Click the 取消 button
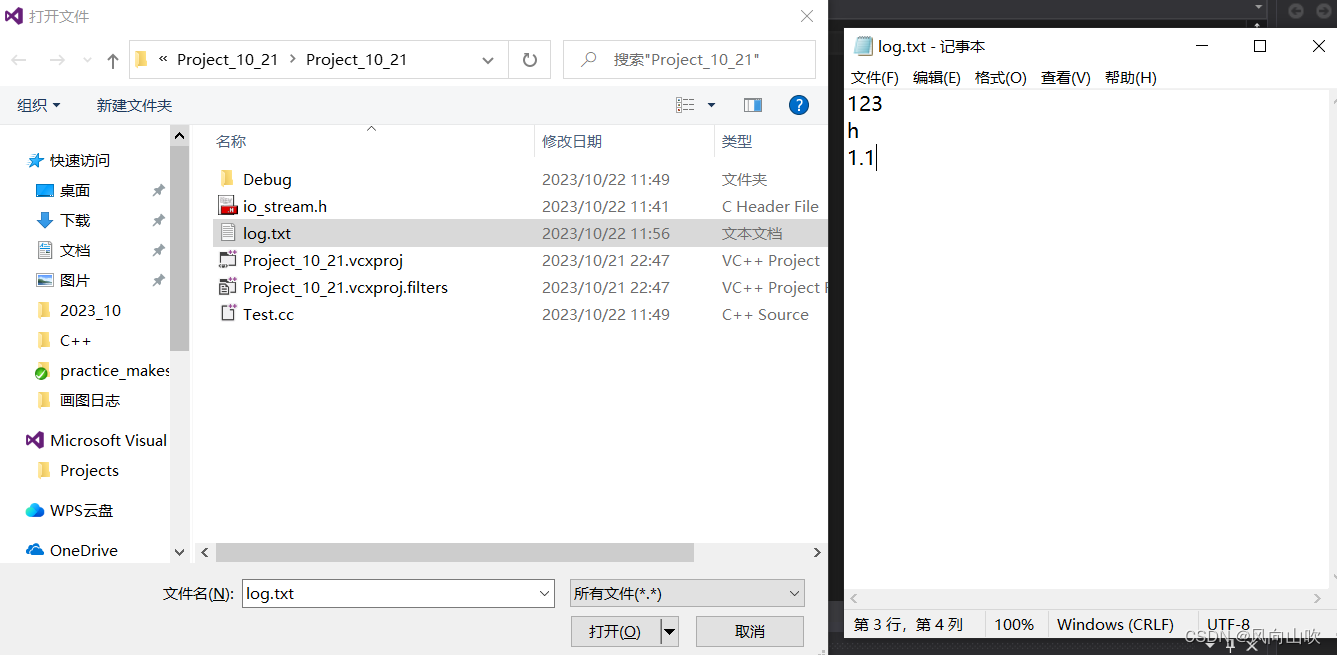This screenshot has height=655, width=1337. (750, 631)
